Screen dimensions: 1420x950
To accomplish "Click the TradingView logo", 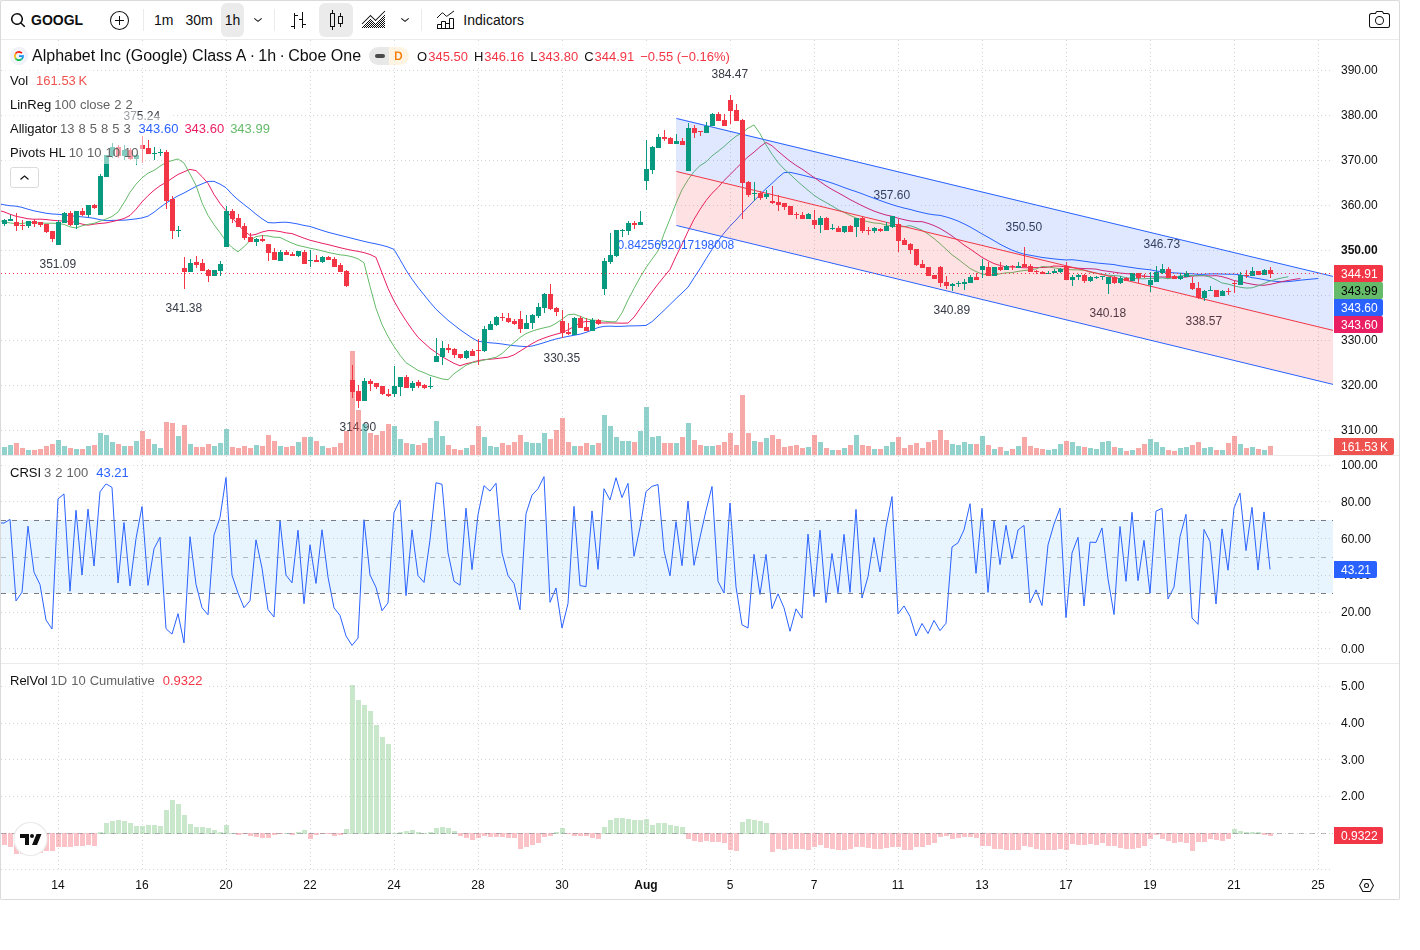I will (31, 839).
